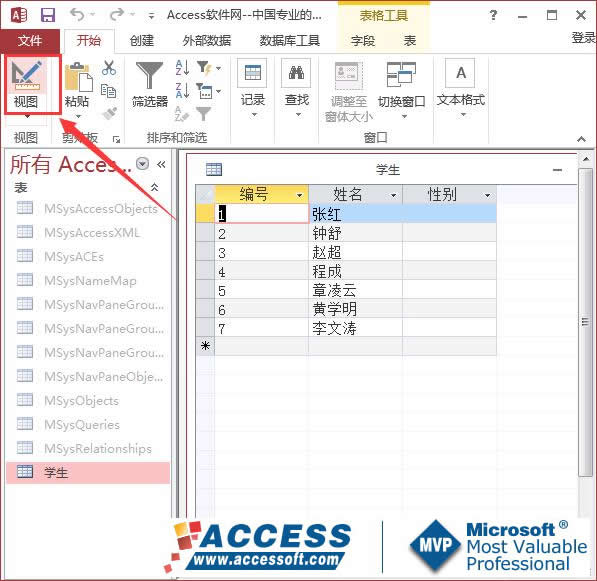Click the 视图 design view icon
Image resolution: width=597 pixels, height=581 pixels.
tap(26, 75)
